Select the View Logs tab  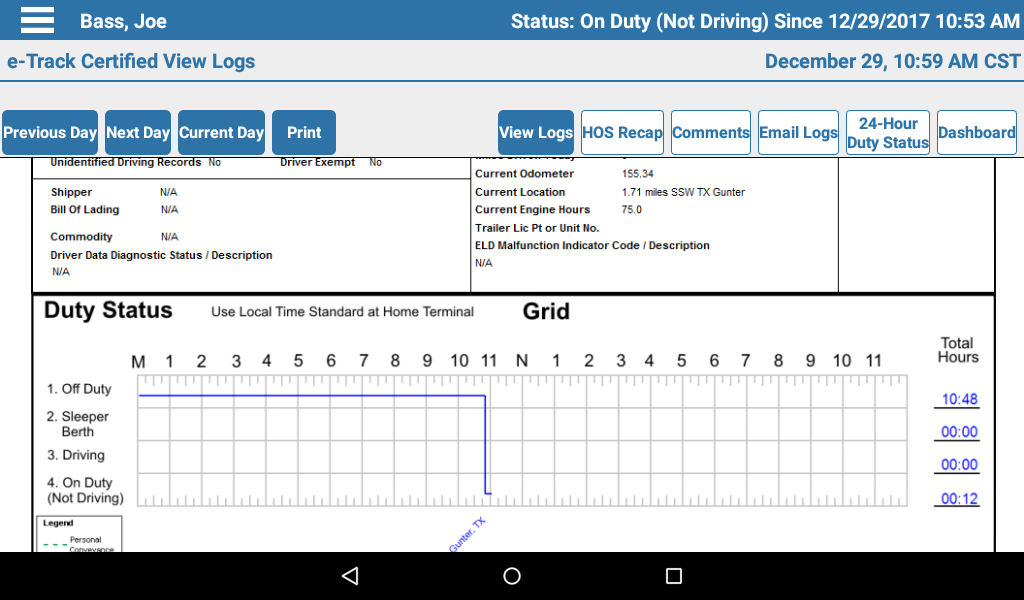pyautogui.click(x=536, y=133)
